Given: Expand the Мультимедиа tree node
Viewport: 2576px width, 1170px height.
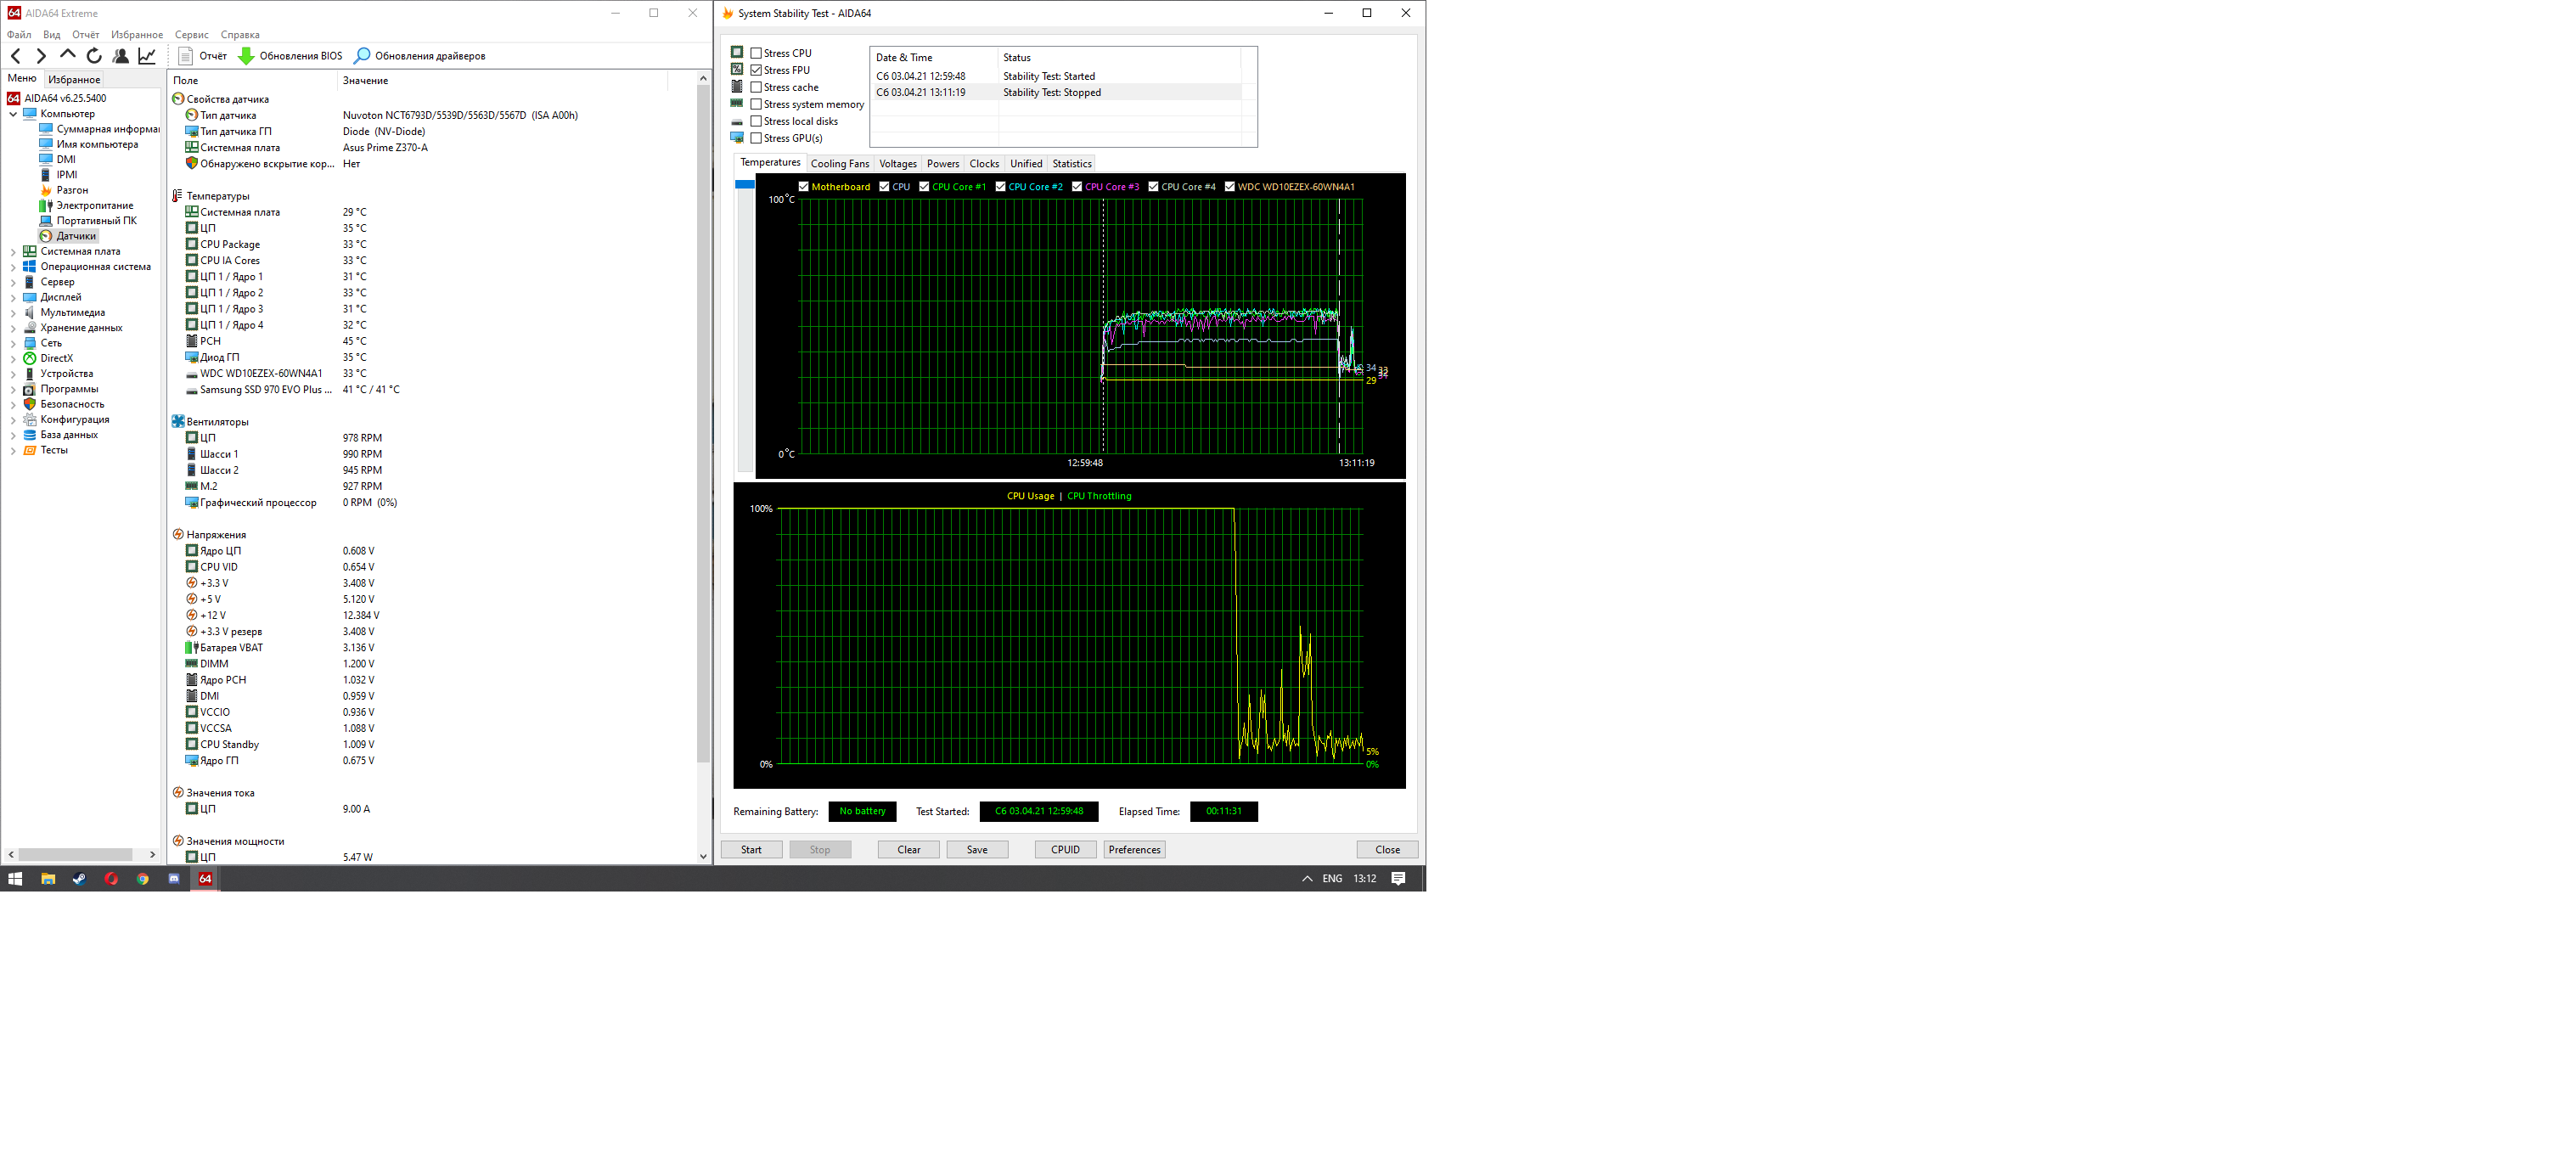Looking at the screenshot, I should [13, 313].
